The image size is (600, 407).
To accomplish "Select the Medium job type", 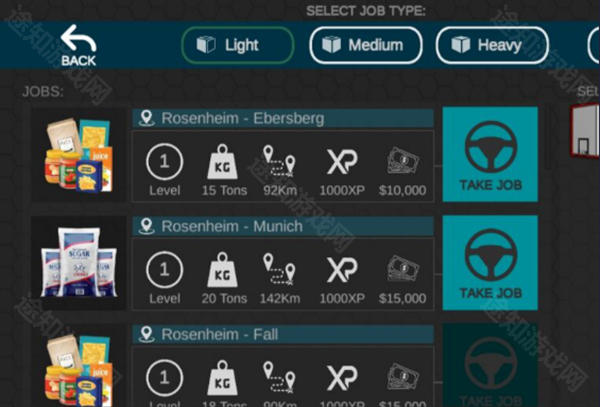I will (x=366, y=45).
